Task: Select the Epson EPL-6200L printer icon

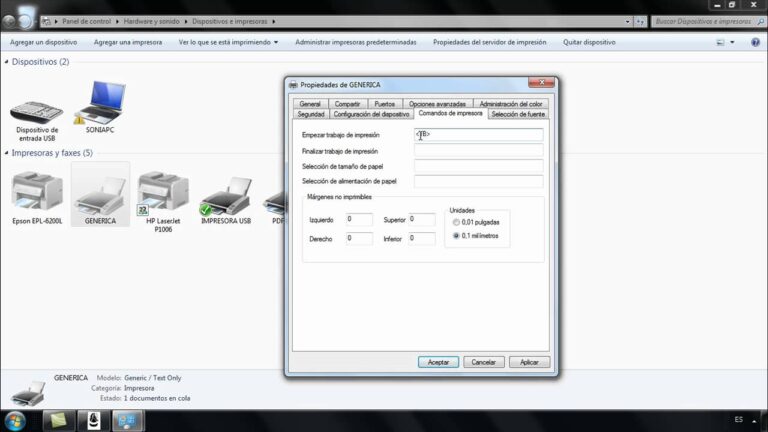Action: (37, 192)
